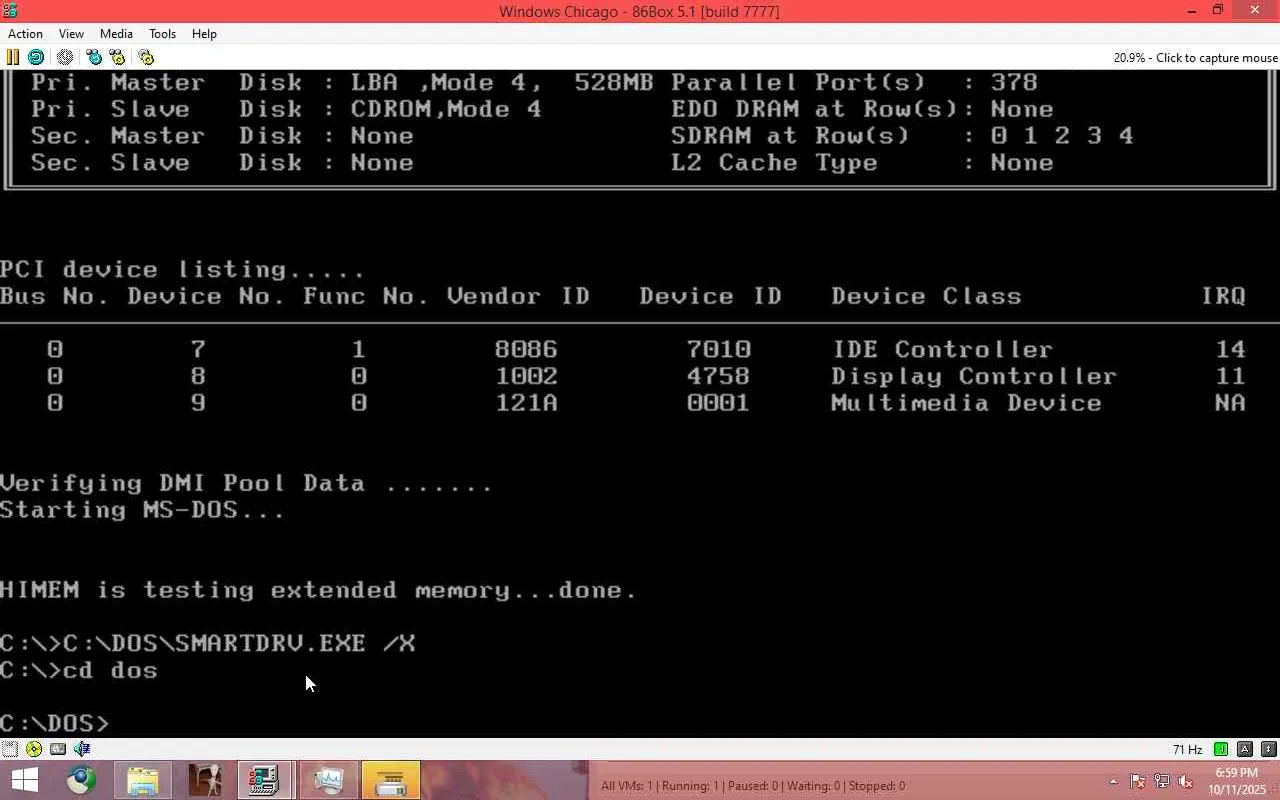Screen dimensions: 1280x800
Task: Send Ctrl+Alt+Esc using the toolbar icon
Action: click(117, 57)
